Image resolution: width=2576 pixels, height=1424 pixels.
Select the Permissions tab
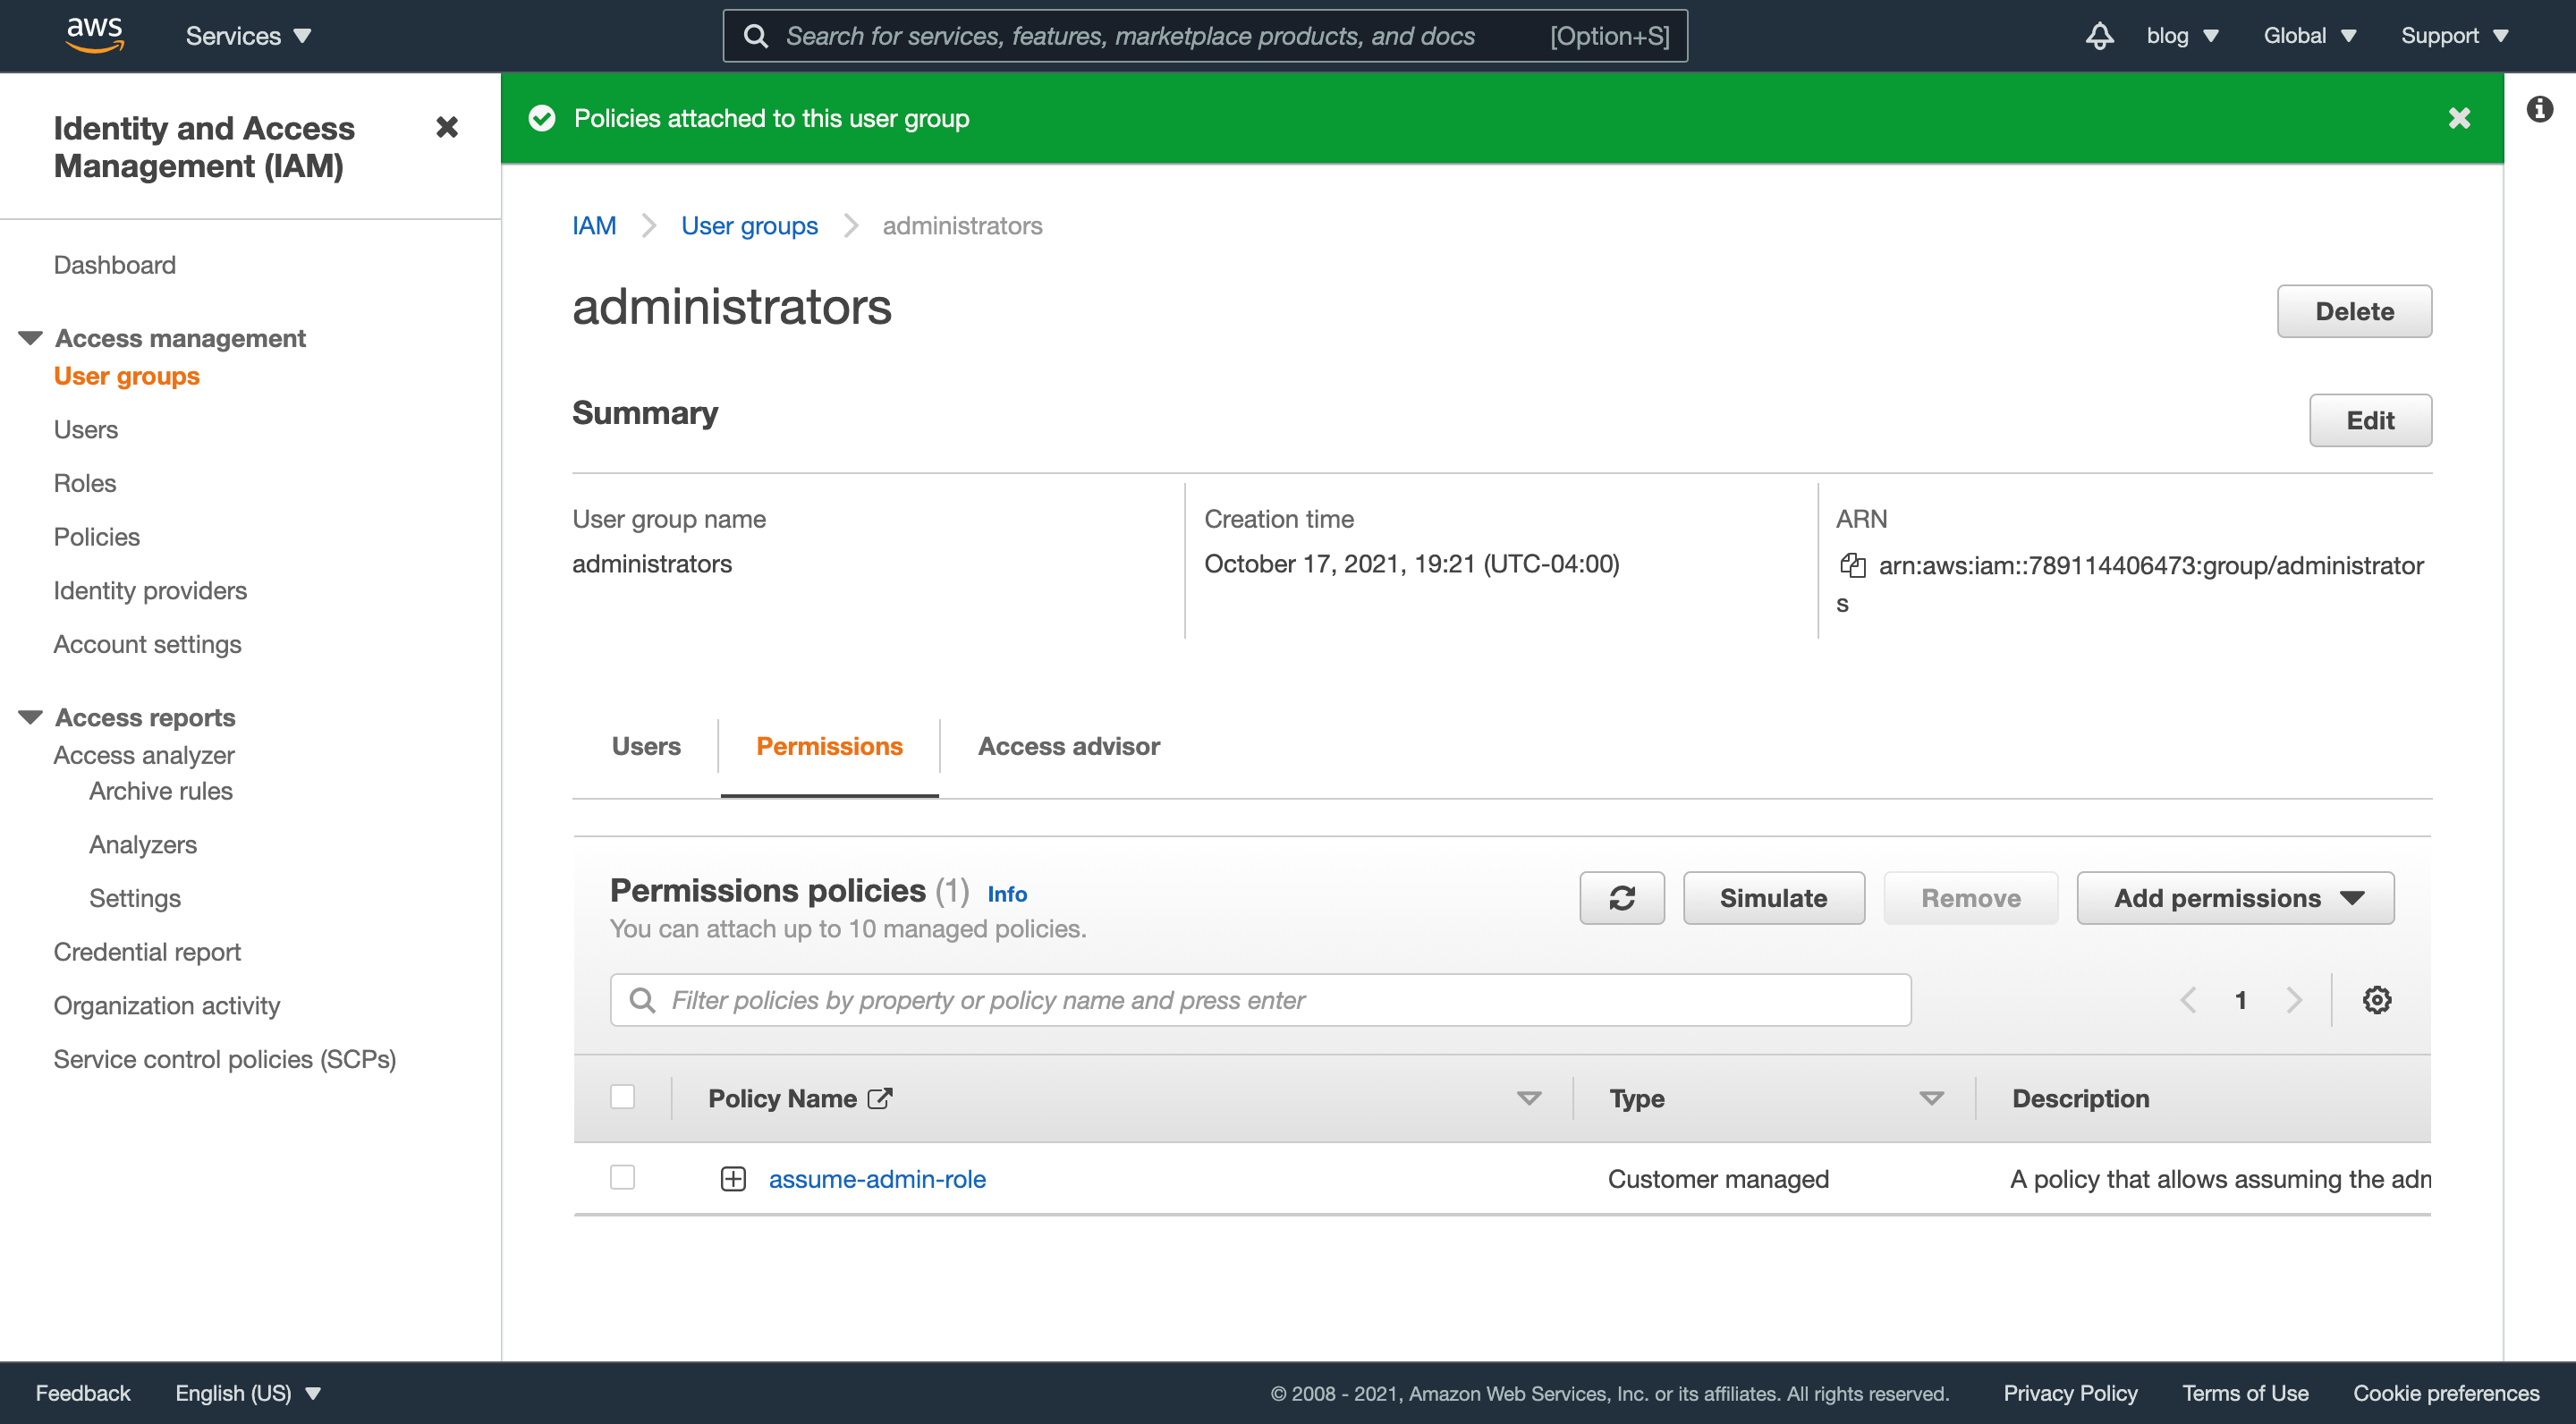click(x=829, y=746)
